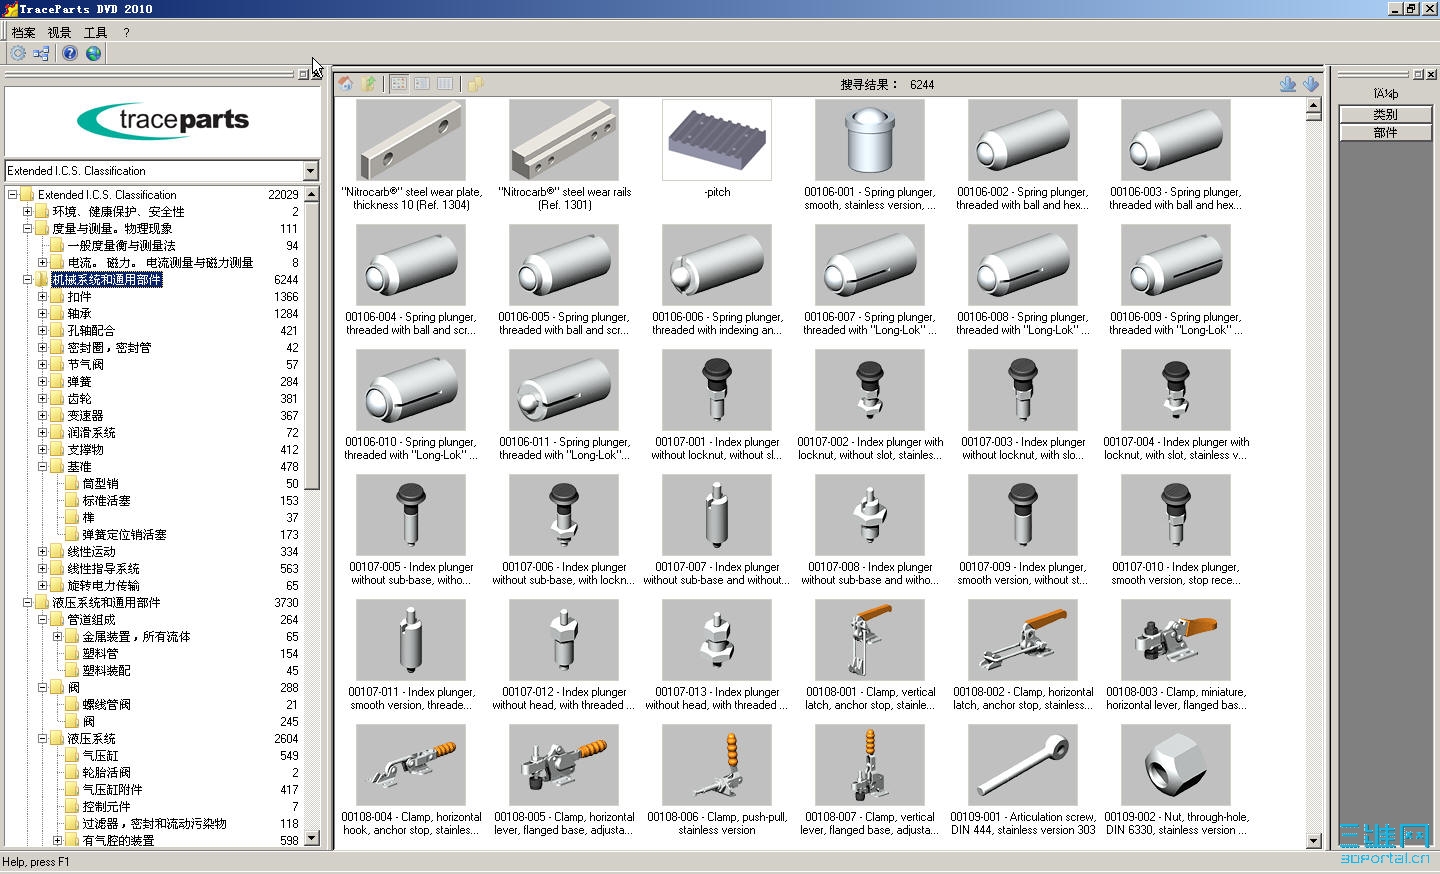The image size is (1440, 874).
Task: Open the 档案 menu
Action: tap(24, 32)
